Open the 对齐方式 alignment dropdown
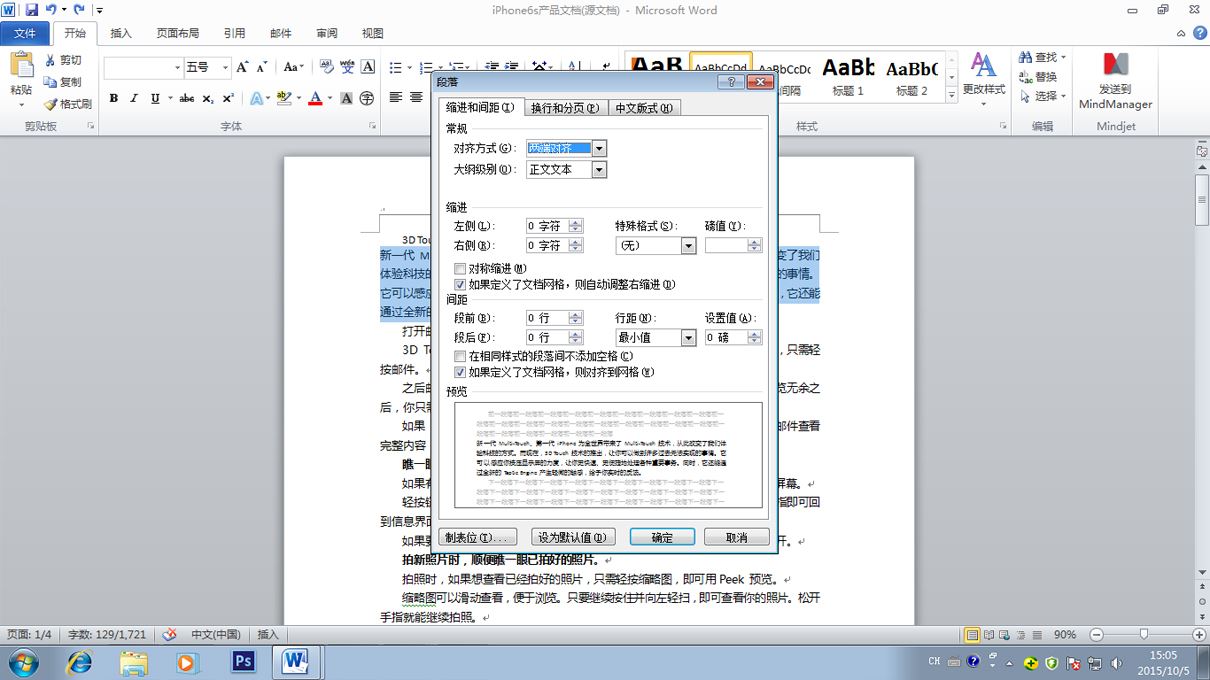Viewport: 1210px width, 680px height. tap(599, 148)
